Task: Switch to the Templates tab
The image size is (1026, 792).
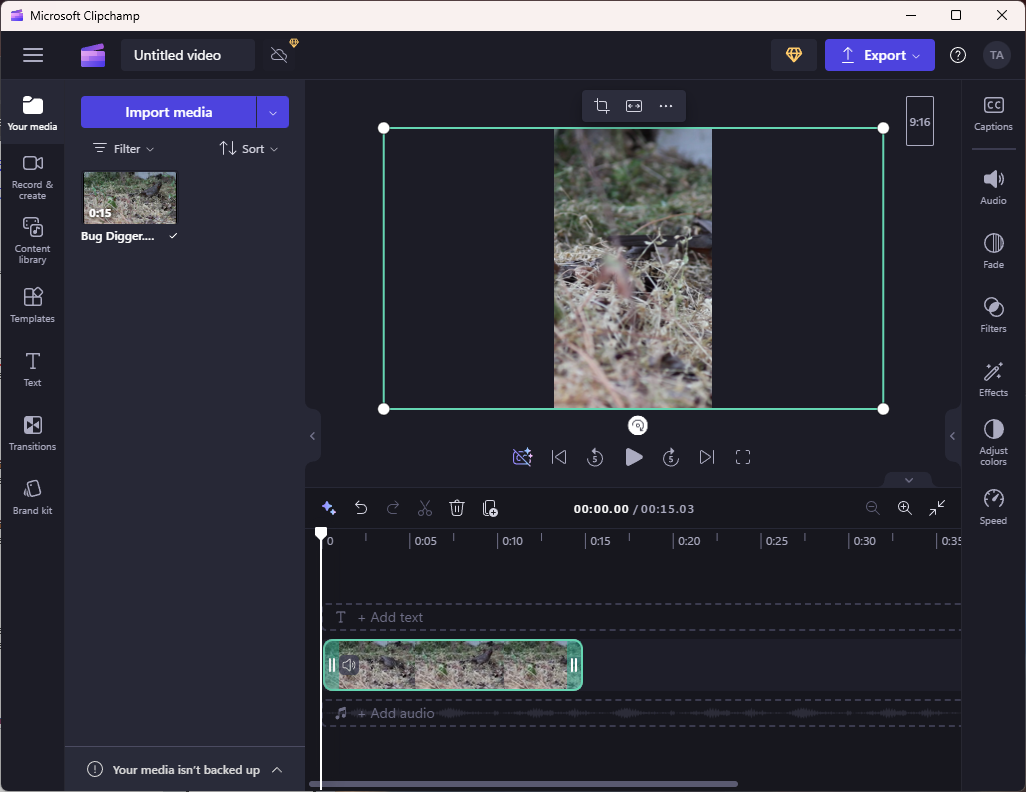Action: (33, 304)
